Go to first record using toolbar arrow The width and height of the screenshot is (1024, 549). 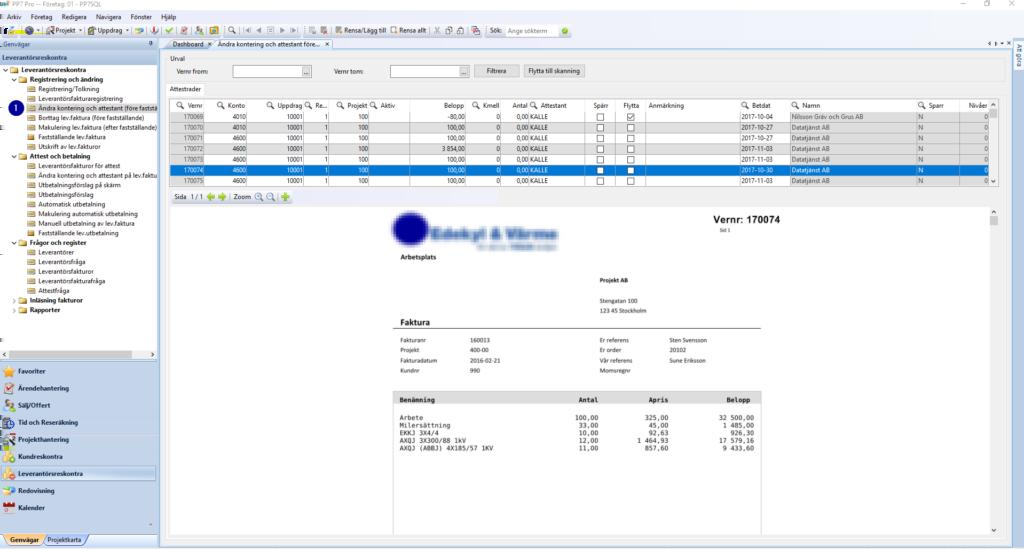coord(248,30)
